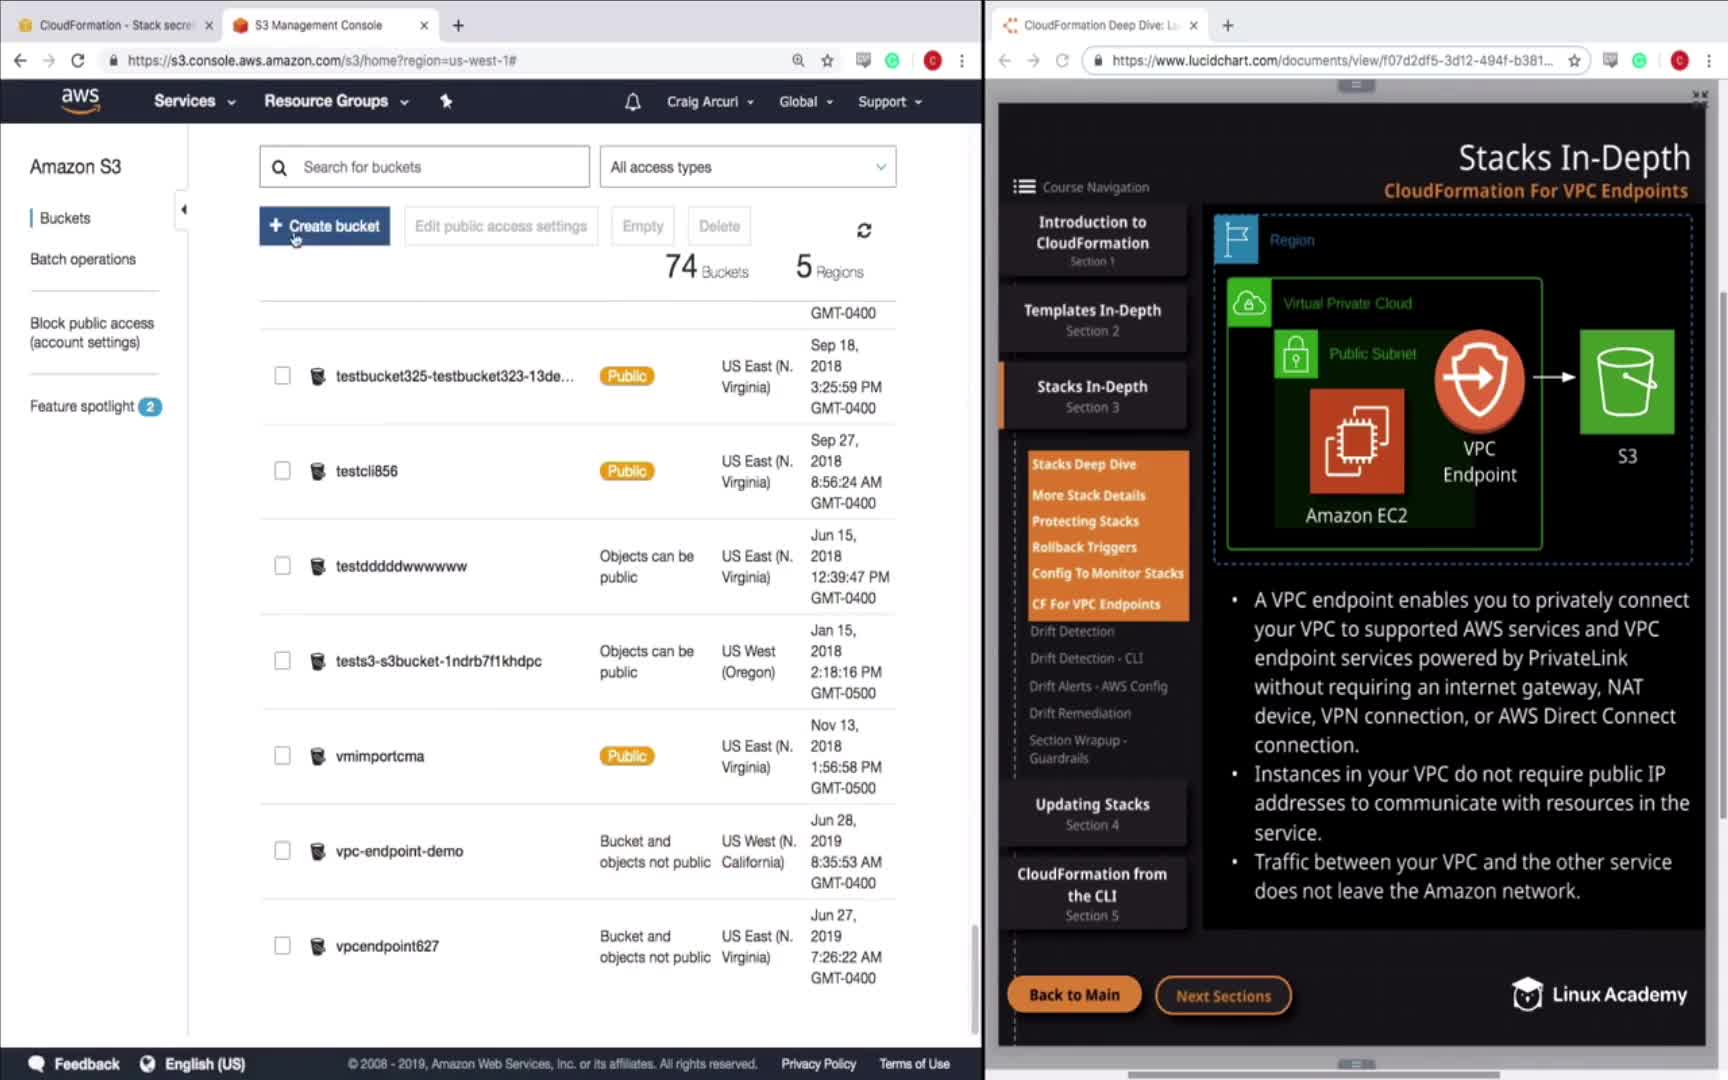Click the Feedback button in footer

click(x=75, y=1064)
